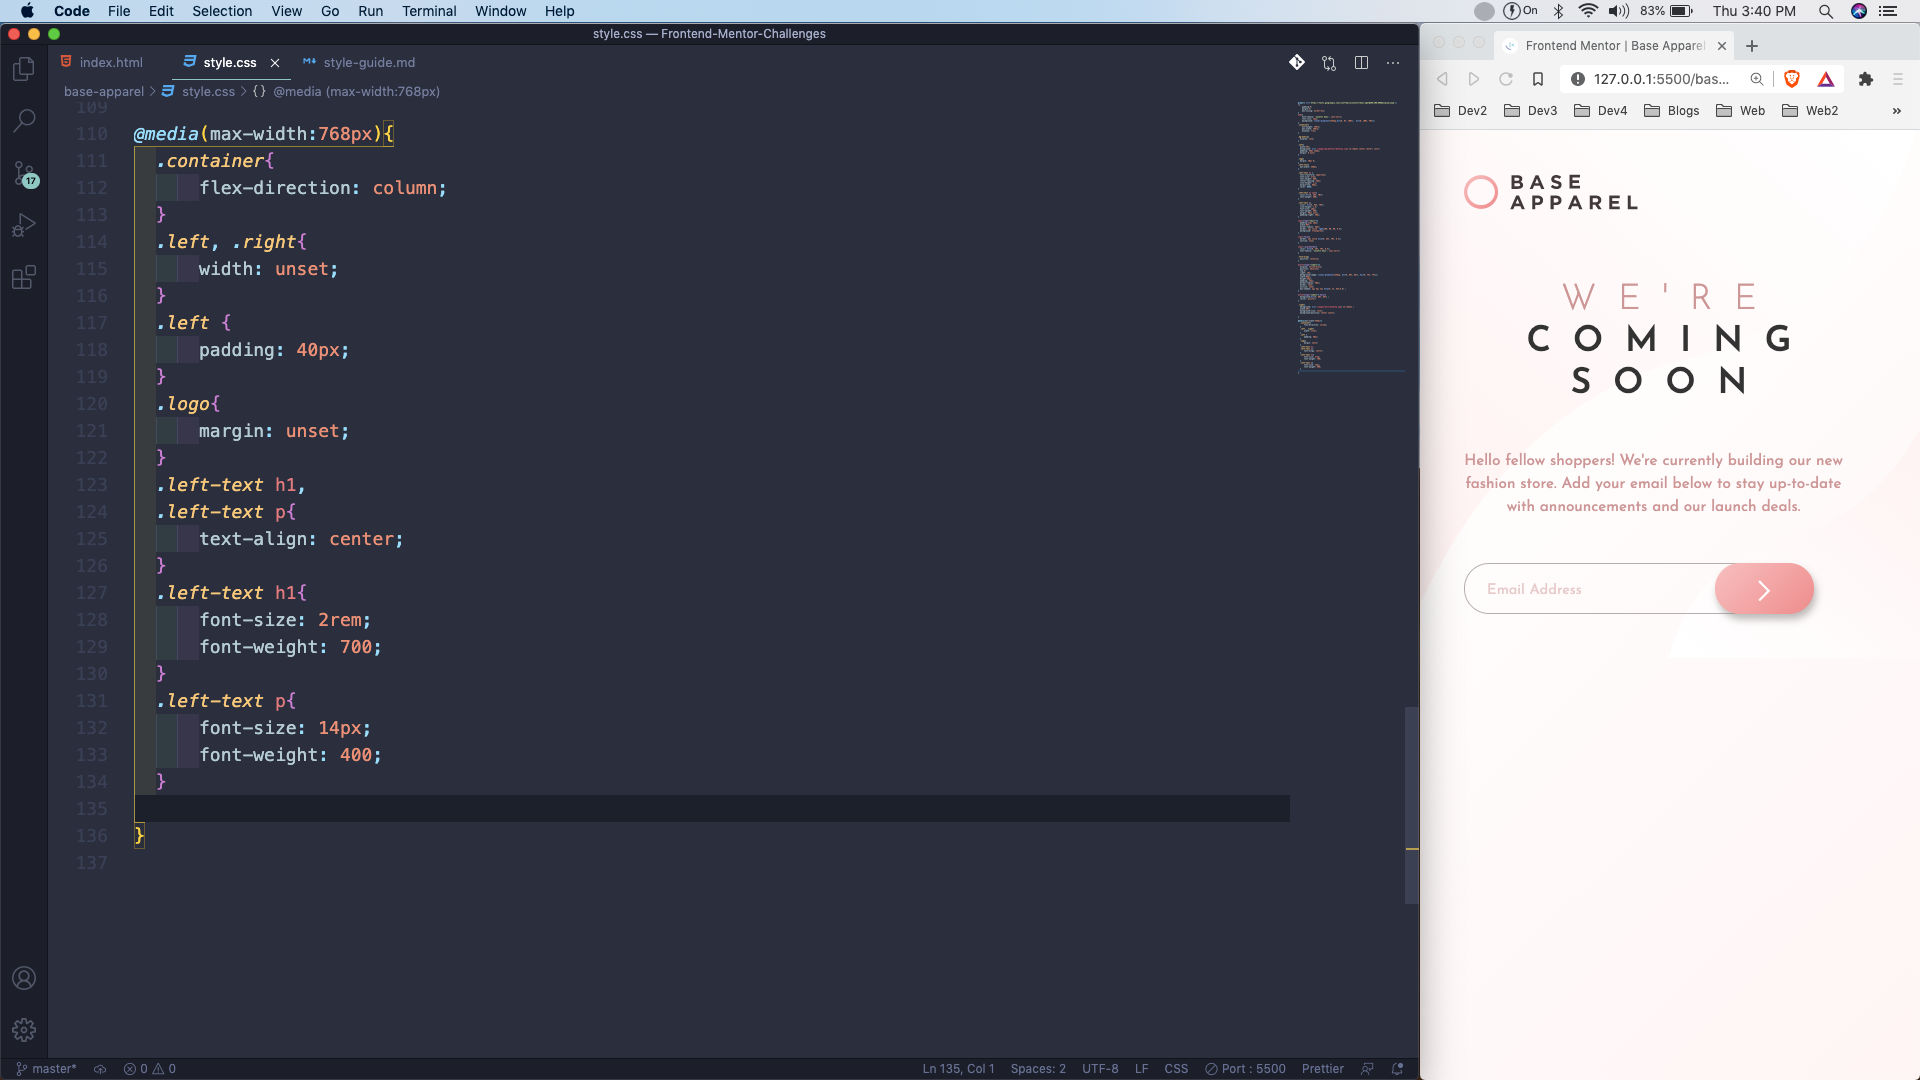Click the browser forward button
The image size is (1920, 1080).
tap(1474, 79)
